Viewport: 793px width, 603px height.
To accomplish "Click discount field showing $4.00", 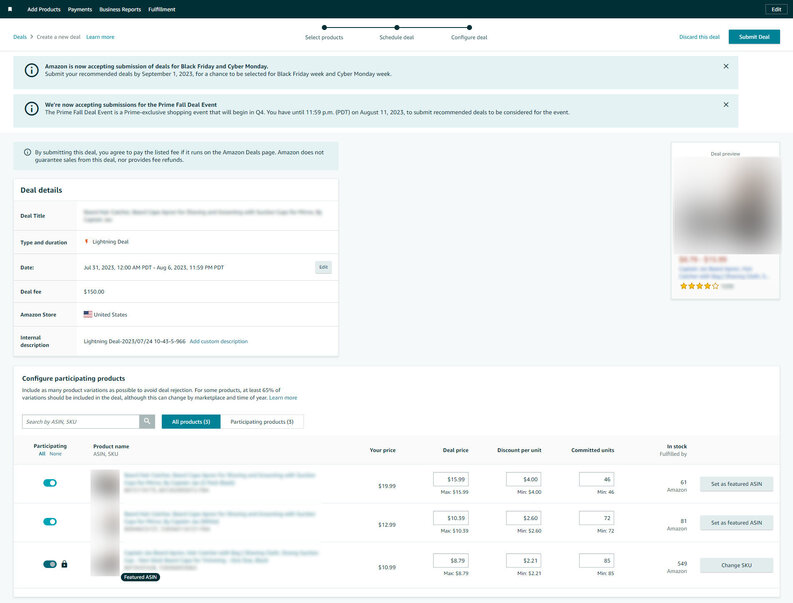I will point(523,479).
